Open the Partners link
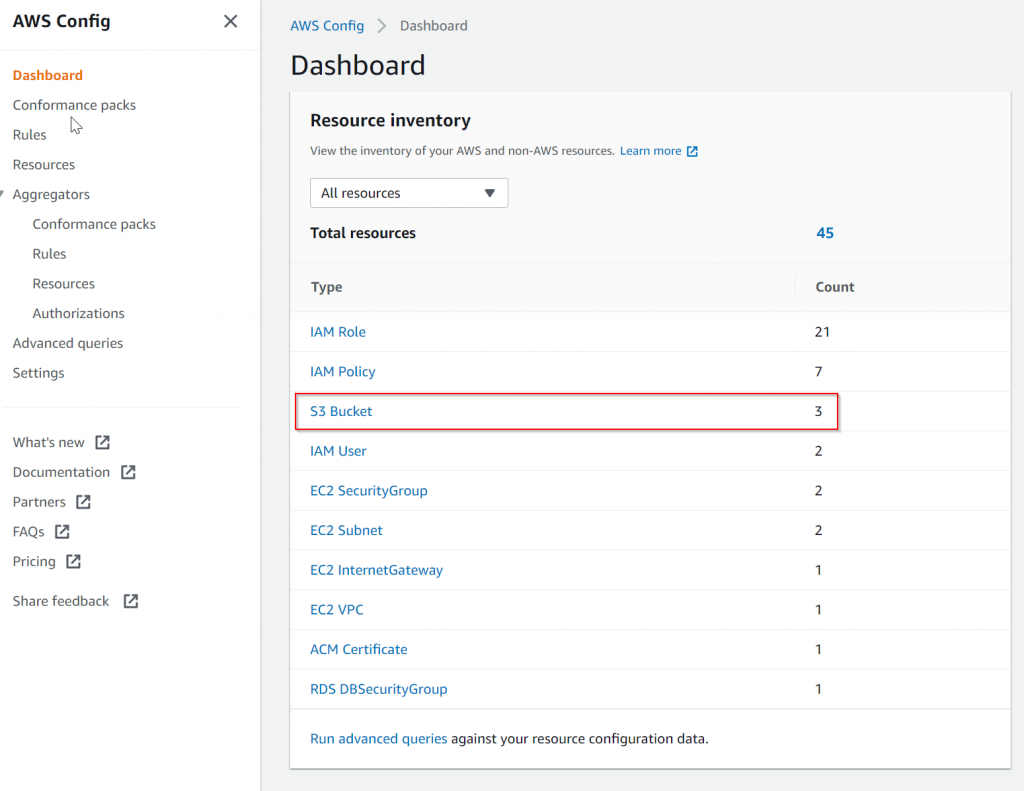 [x=39, y=502]
